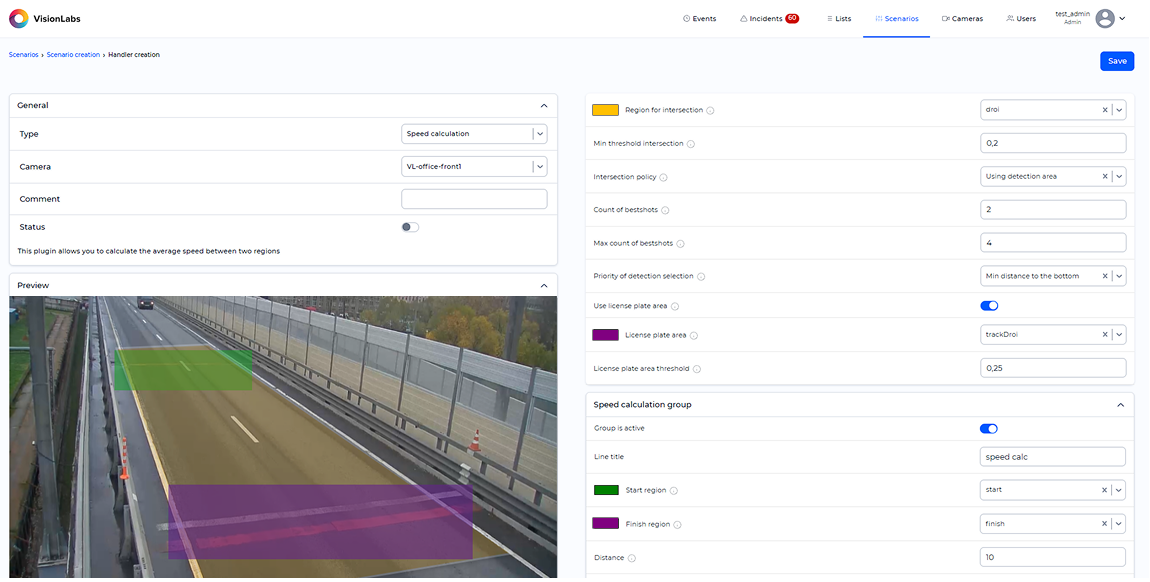Click the Save button
1150x582 pixels.
point(1117,61)
